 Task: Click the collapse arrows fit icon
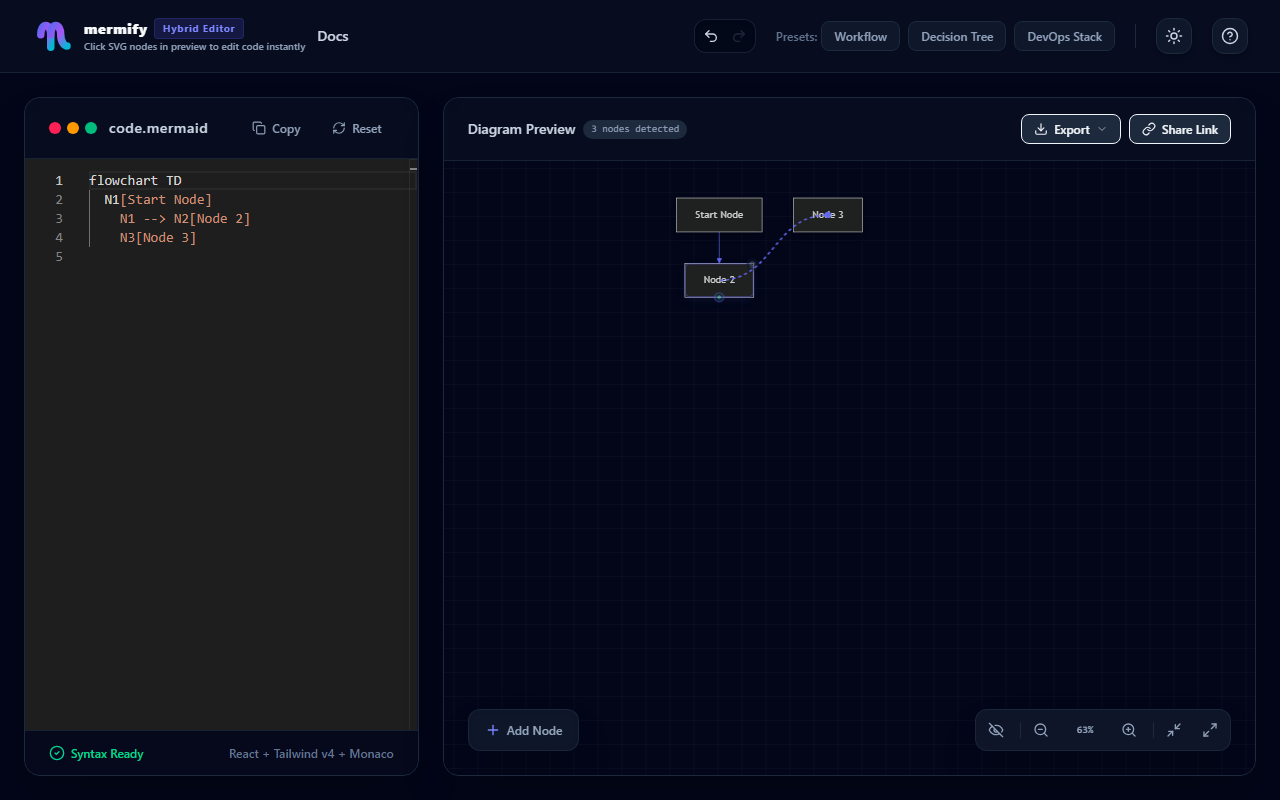point(1174,730)
